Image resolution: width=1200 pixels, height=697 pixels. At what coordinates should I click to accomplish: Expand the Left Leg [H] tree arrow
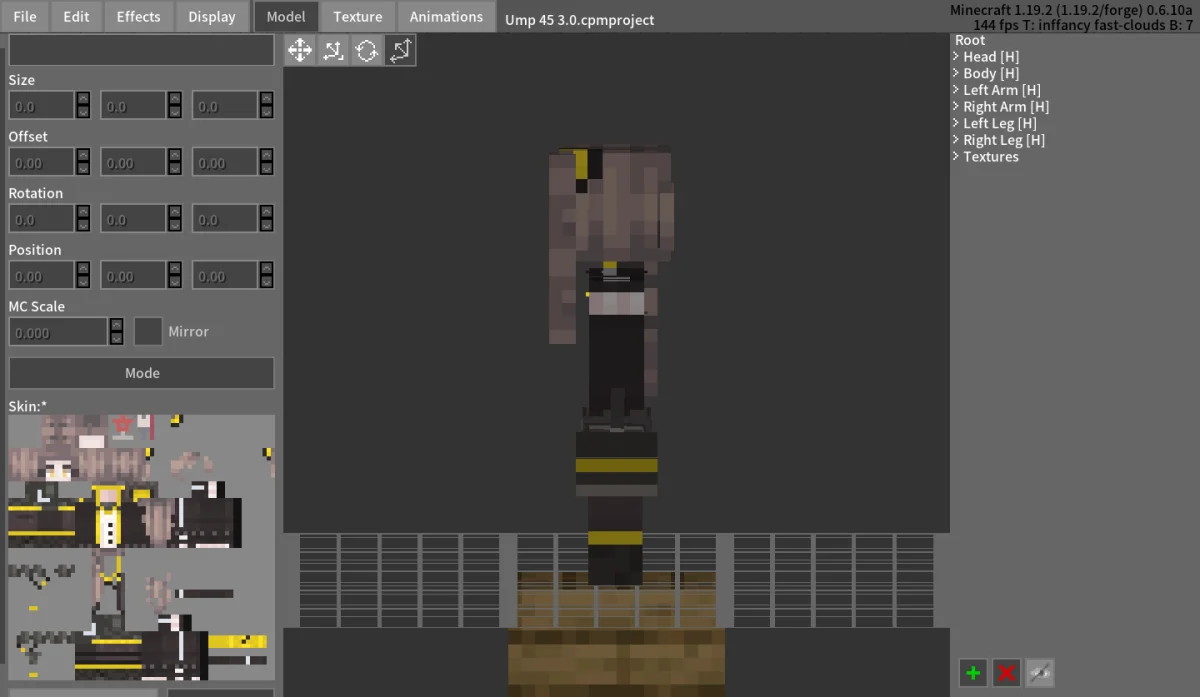(957, 123)
